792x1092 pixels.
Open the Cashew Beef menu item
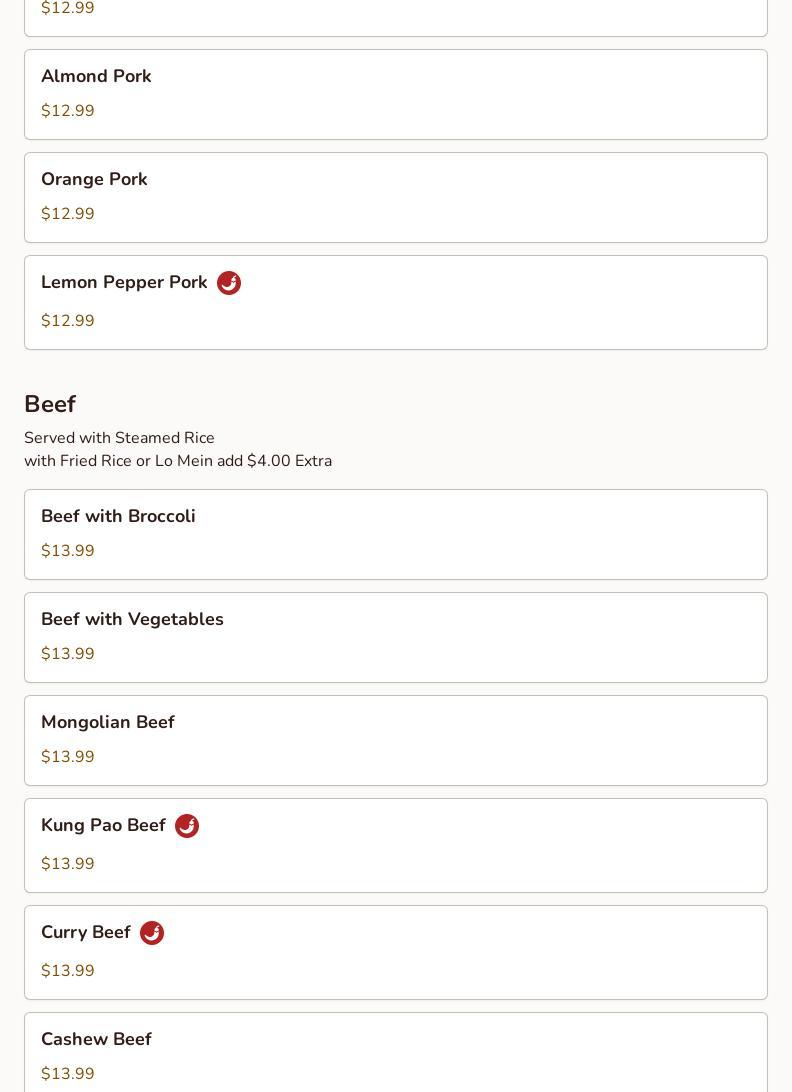tap(396, 1052)
